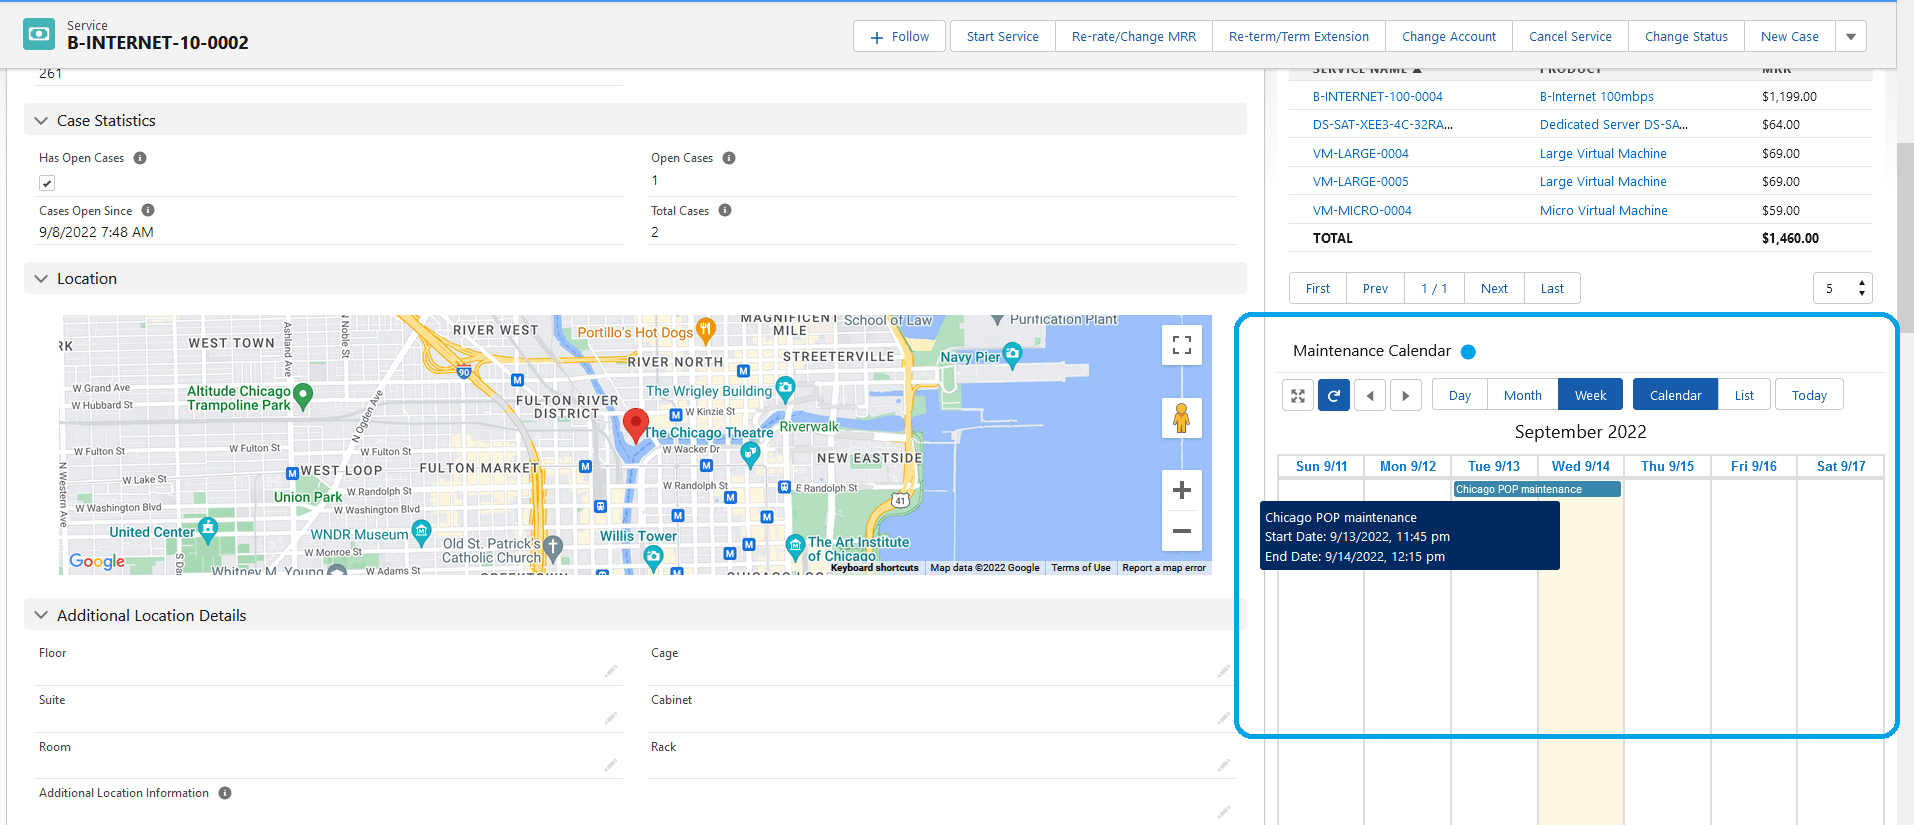Switch calendar to Day view
Screen dimensions: 1914x825
click(1460, 395)
